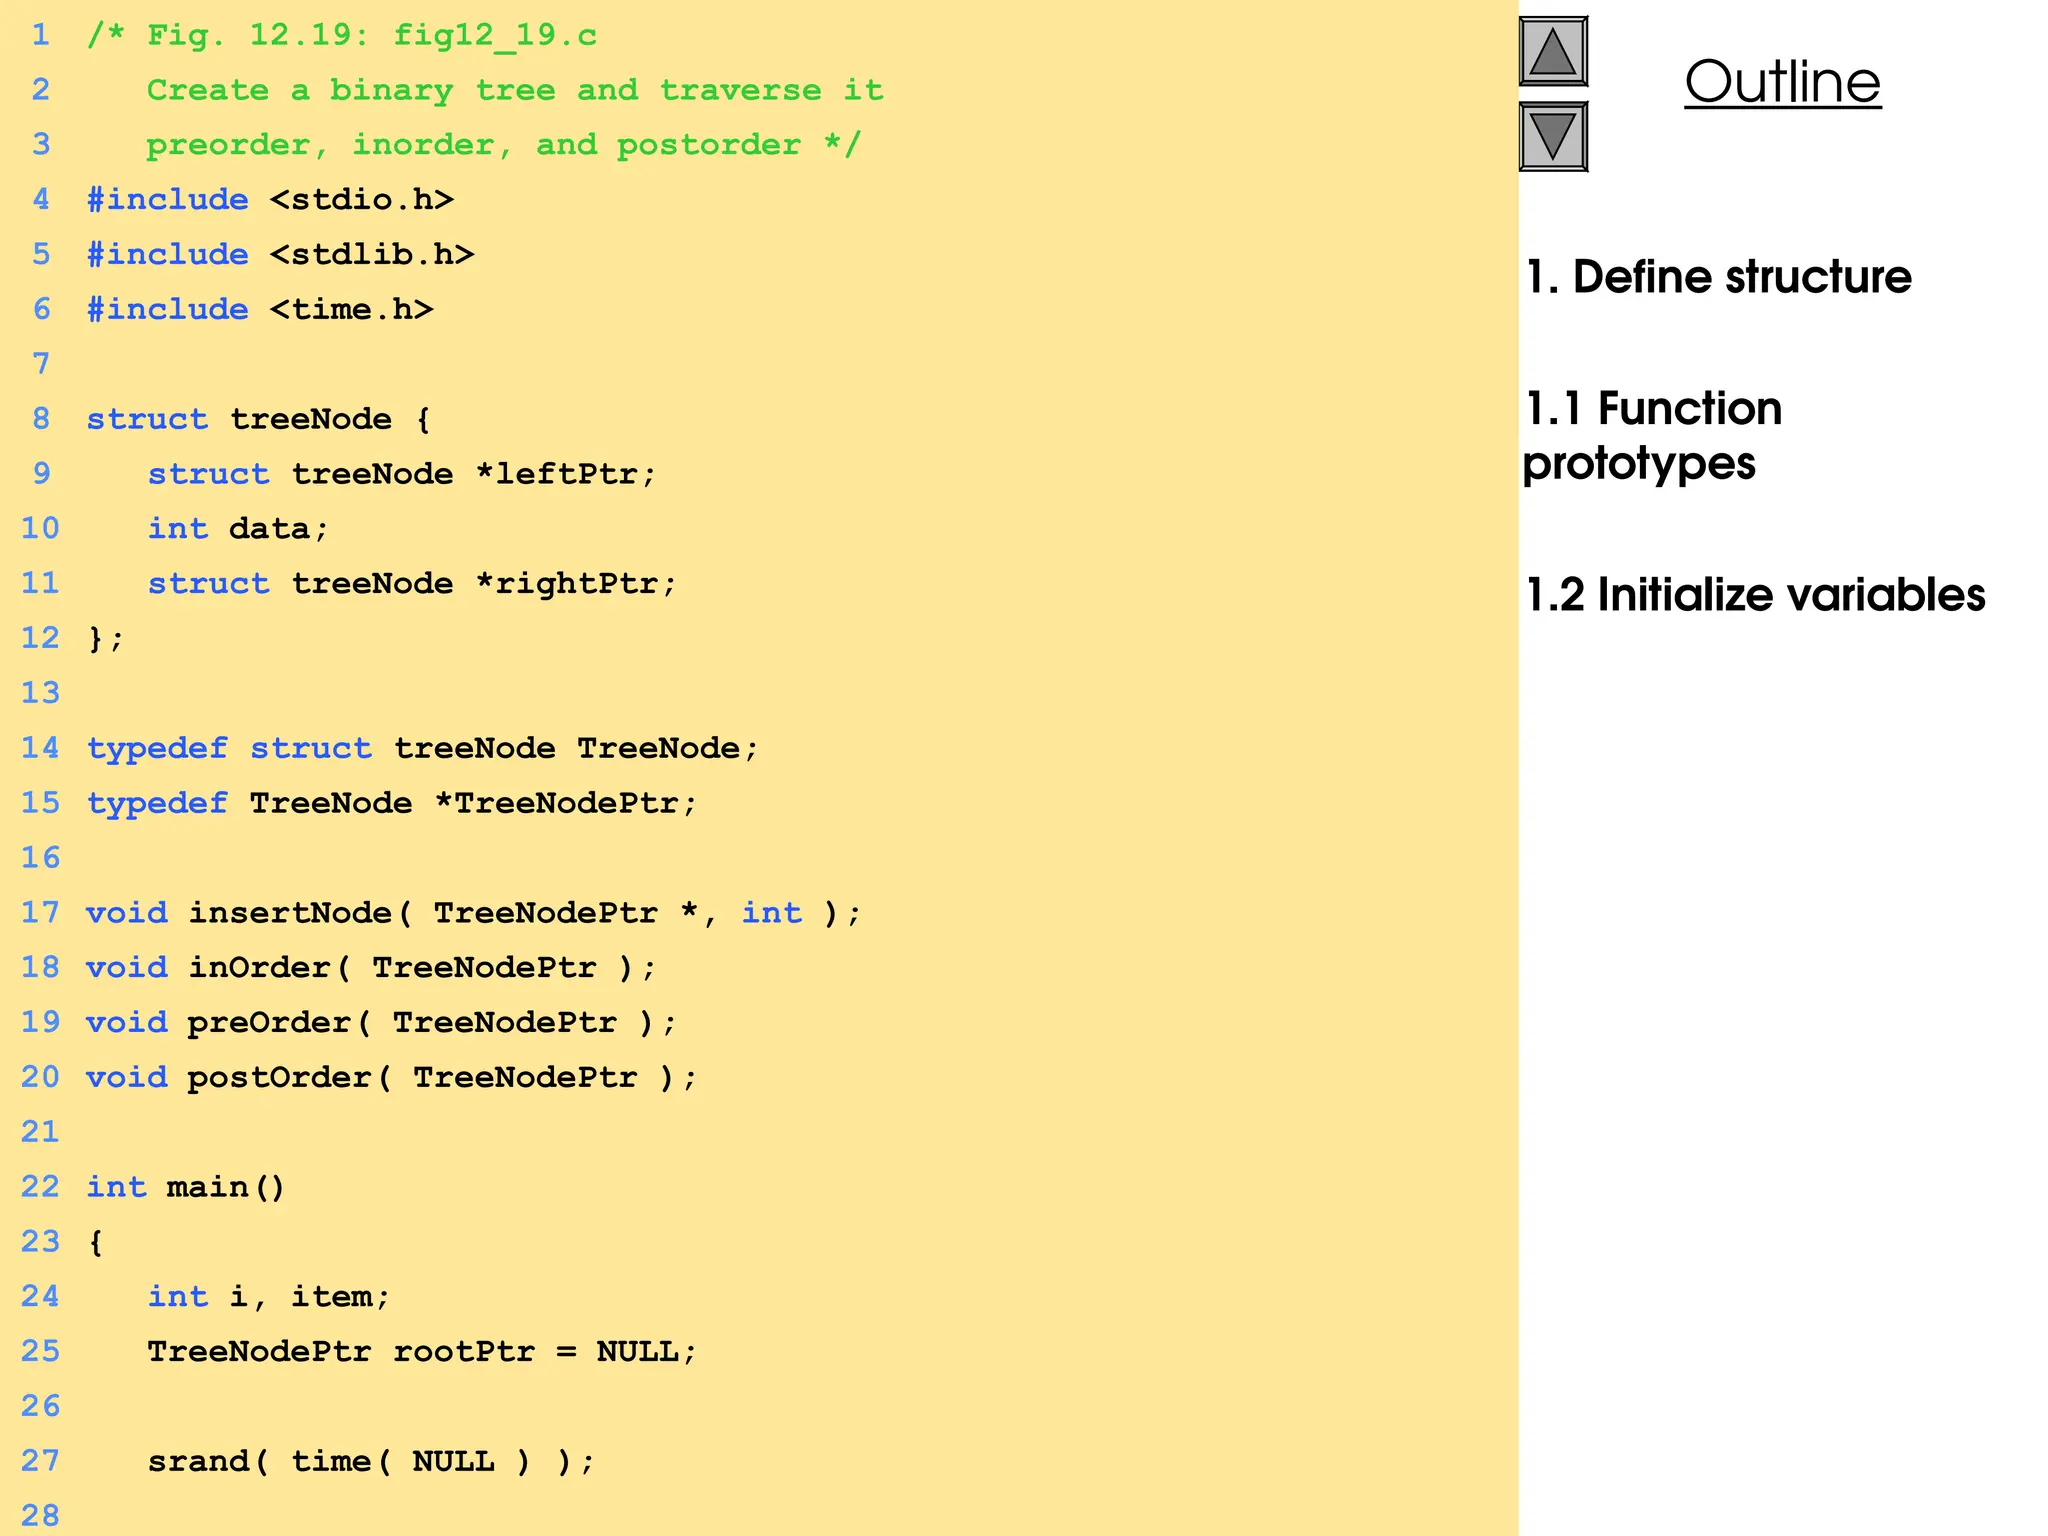Click 'typedef TreeNode *TreeNodePtr;' line
This screenshot has height=1536, width=2048.
(392, 803)
